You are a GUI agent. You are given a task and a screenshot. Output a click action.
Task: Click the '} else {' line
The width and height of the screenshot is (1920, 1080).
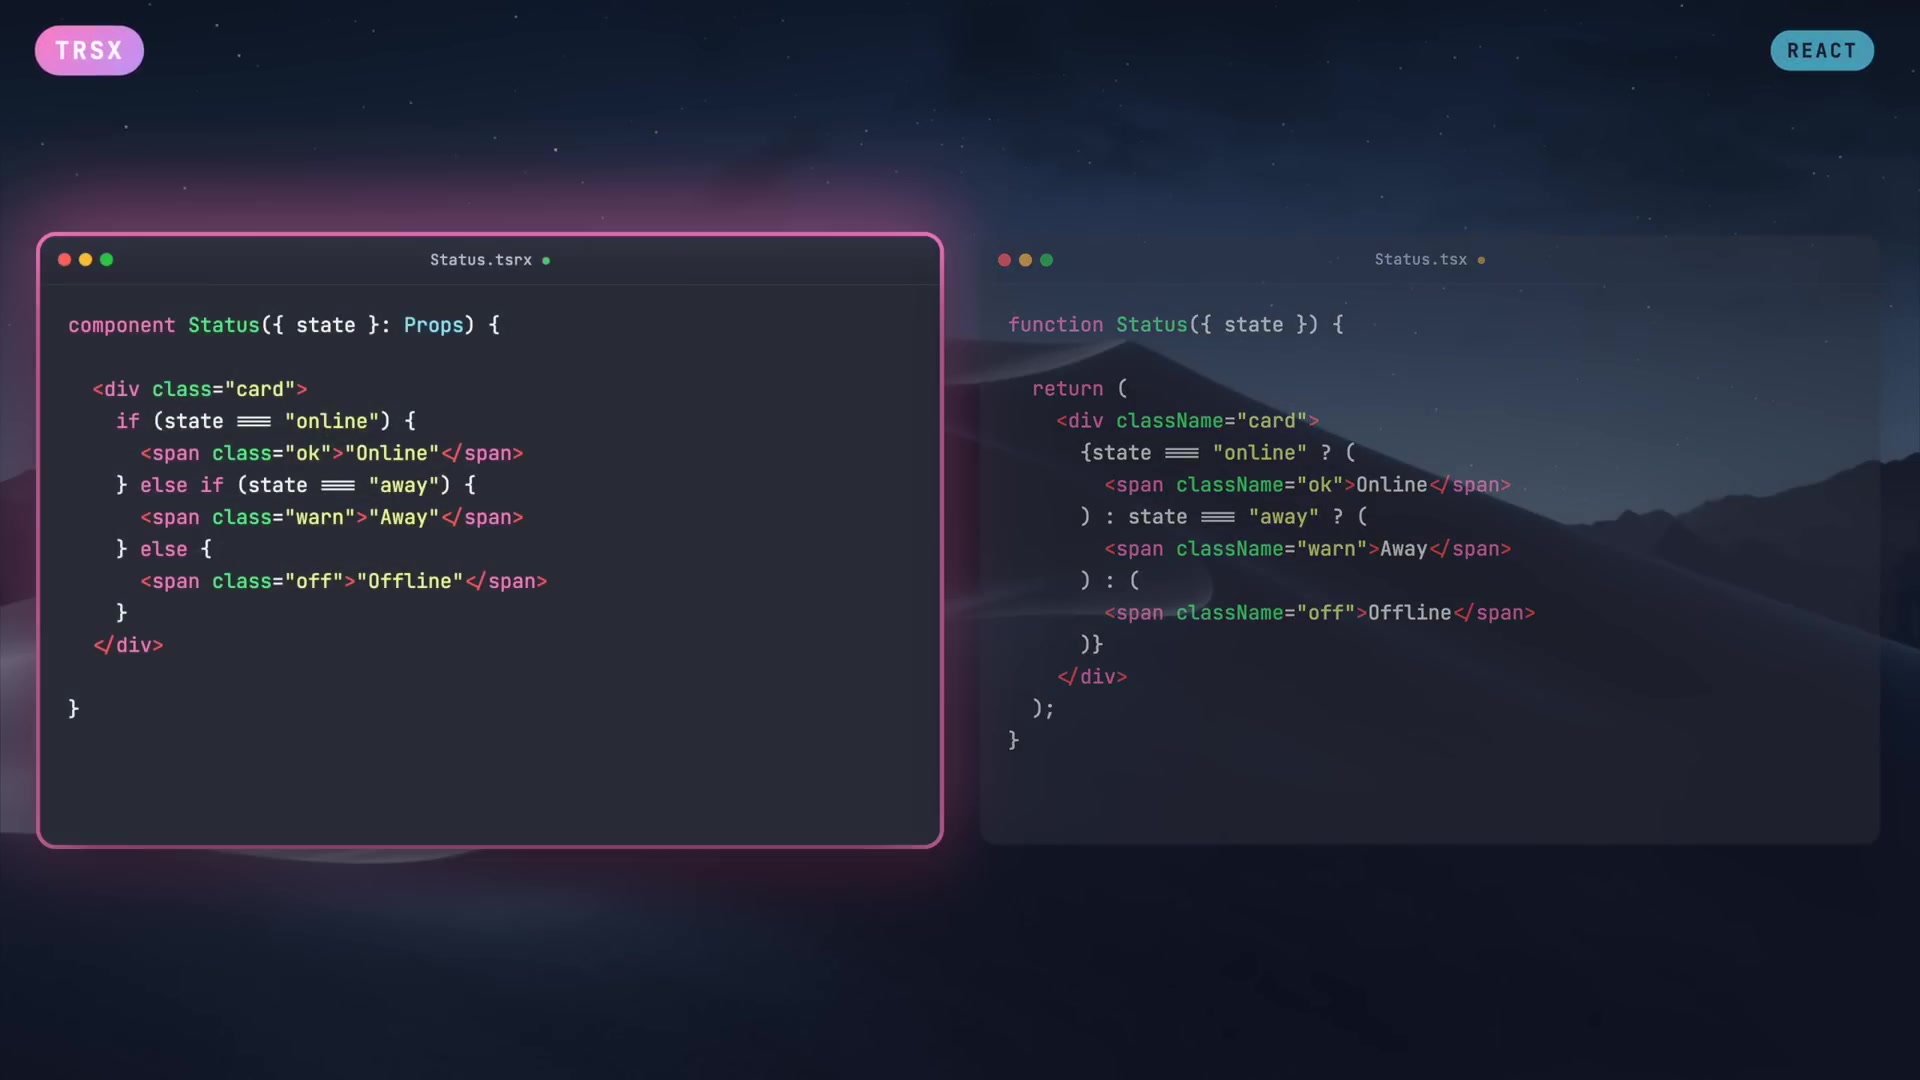pos(164,549)
